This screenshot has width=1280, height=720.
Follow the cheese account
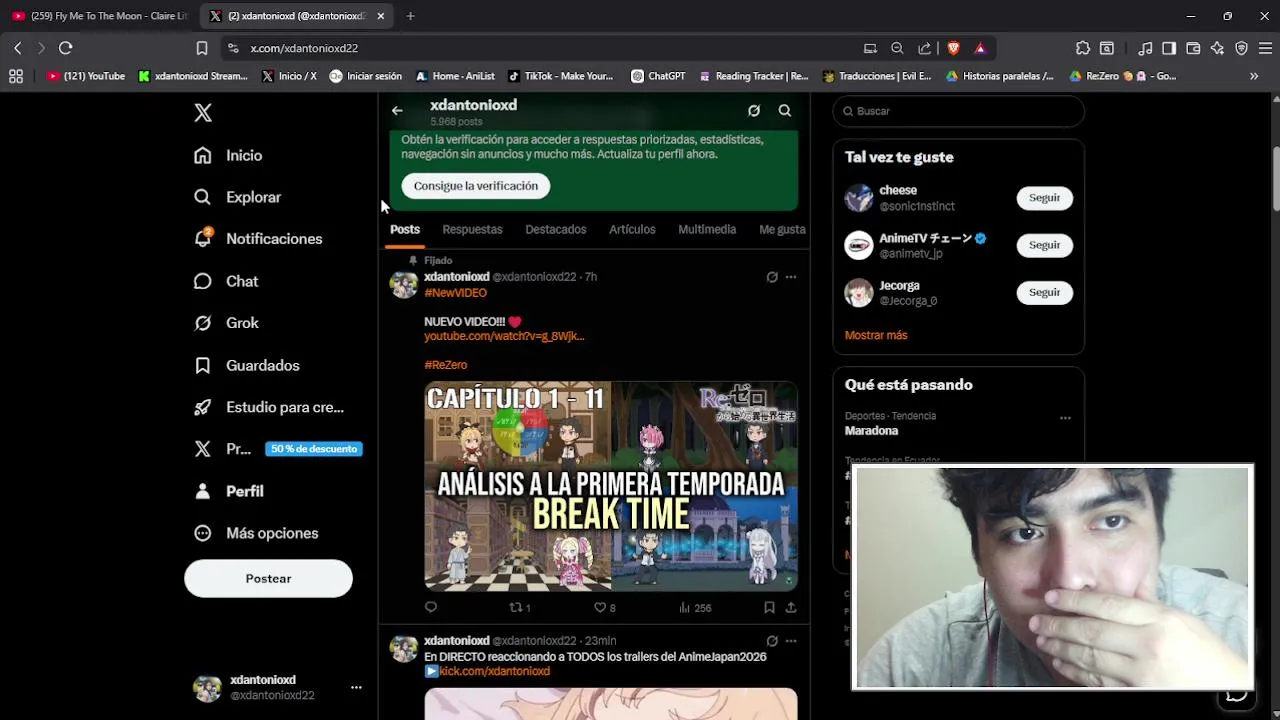(1044, 198)
